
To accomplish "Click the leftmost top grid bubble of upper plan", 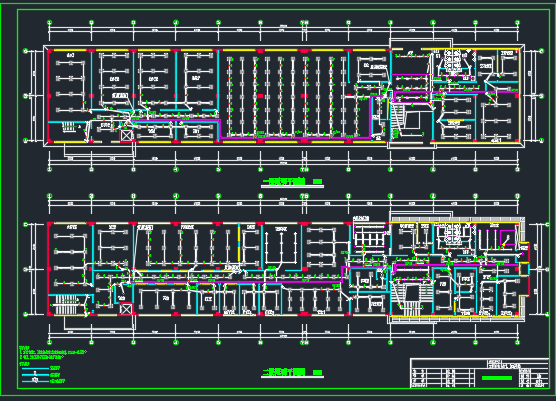I will pyautogui.click(x=50, y=22).
